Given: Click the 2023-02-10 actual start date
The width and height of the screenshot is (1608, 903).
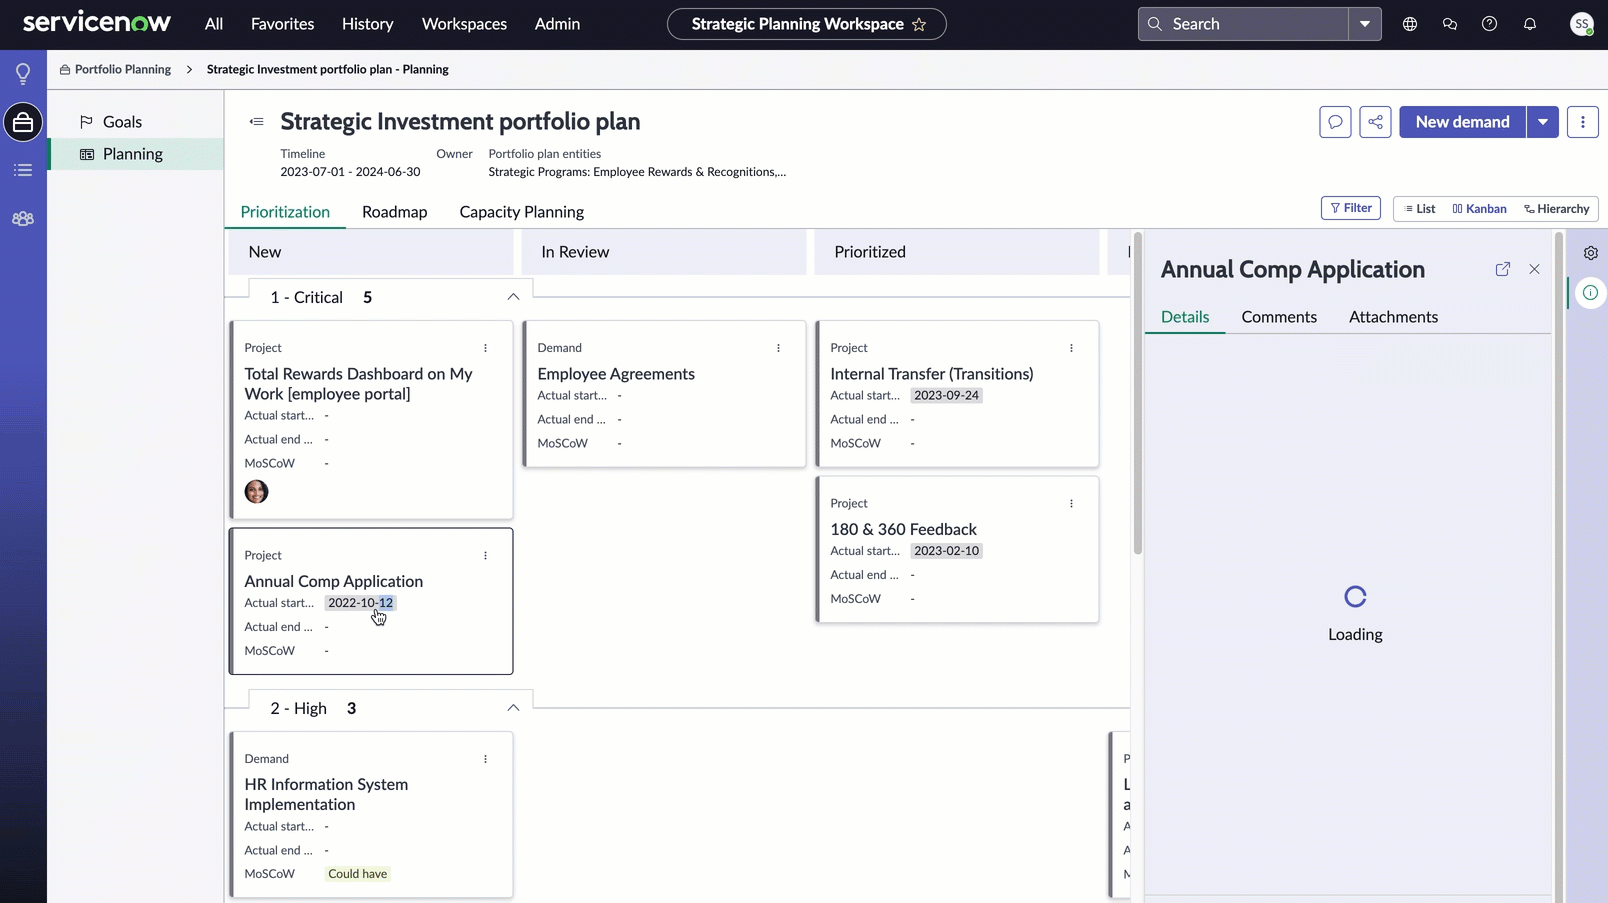Looking at the screenshot, I should pyautogui.click(x=946, y=551).
